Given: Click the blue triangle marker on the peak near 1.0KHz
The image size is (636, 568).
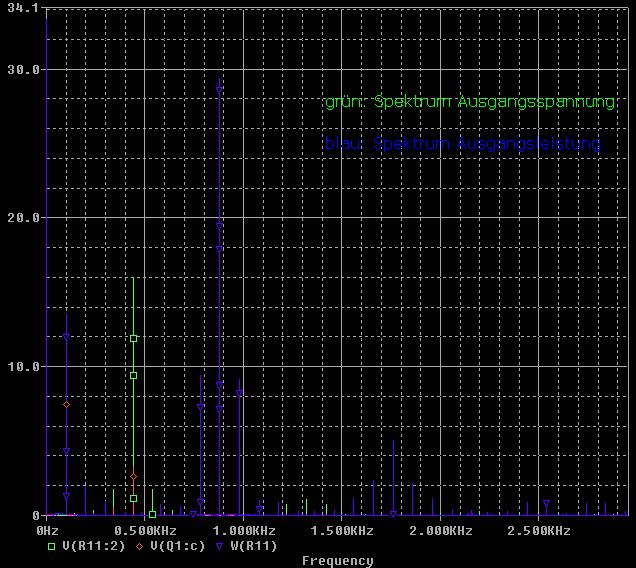Looking at the screenshot, I should point(239,393).
